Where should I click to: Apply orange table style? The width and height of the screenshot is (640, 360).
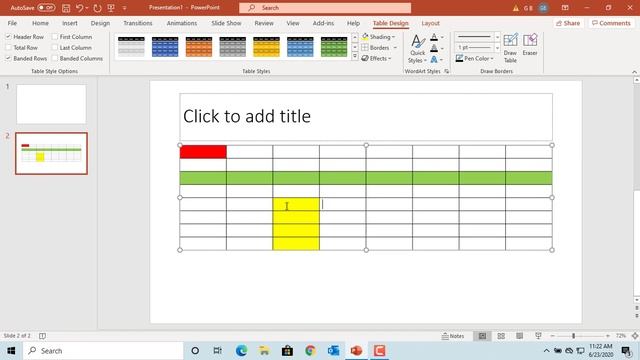[x=199, y=47]
